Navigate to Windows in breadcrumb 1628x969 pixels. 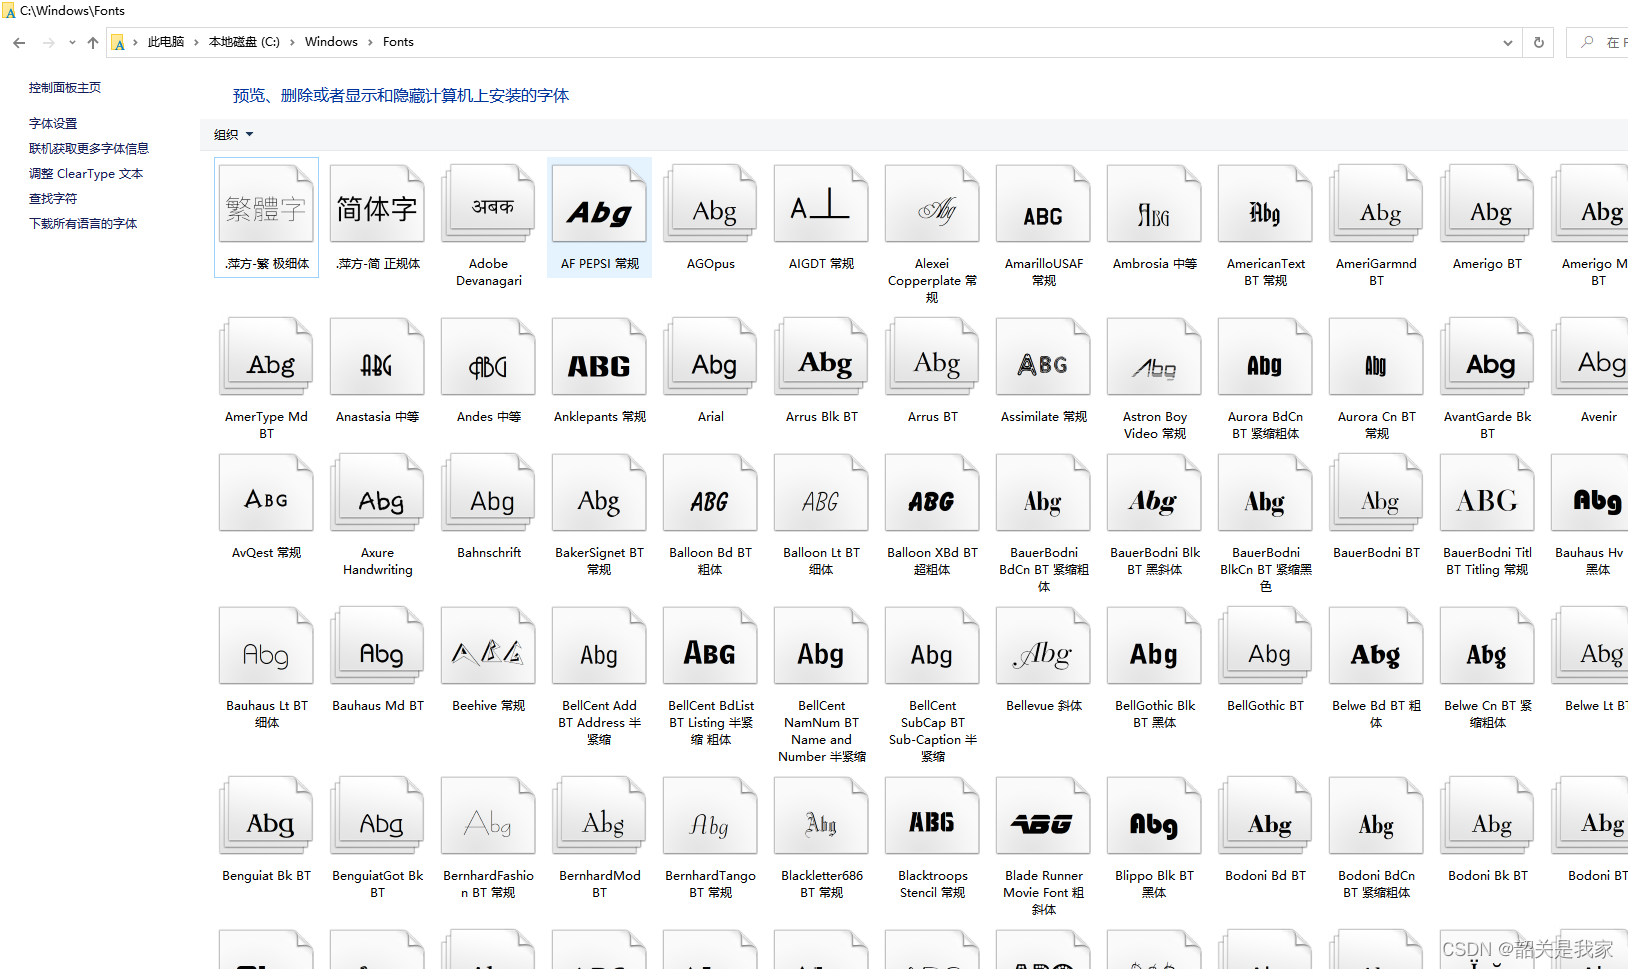coord(331,42)
